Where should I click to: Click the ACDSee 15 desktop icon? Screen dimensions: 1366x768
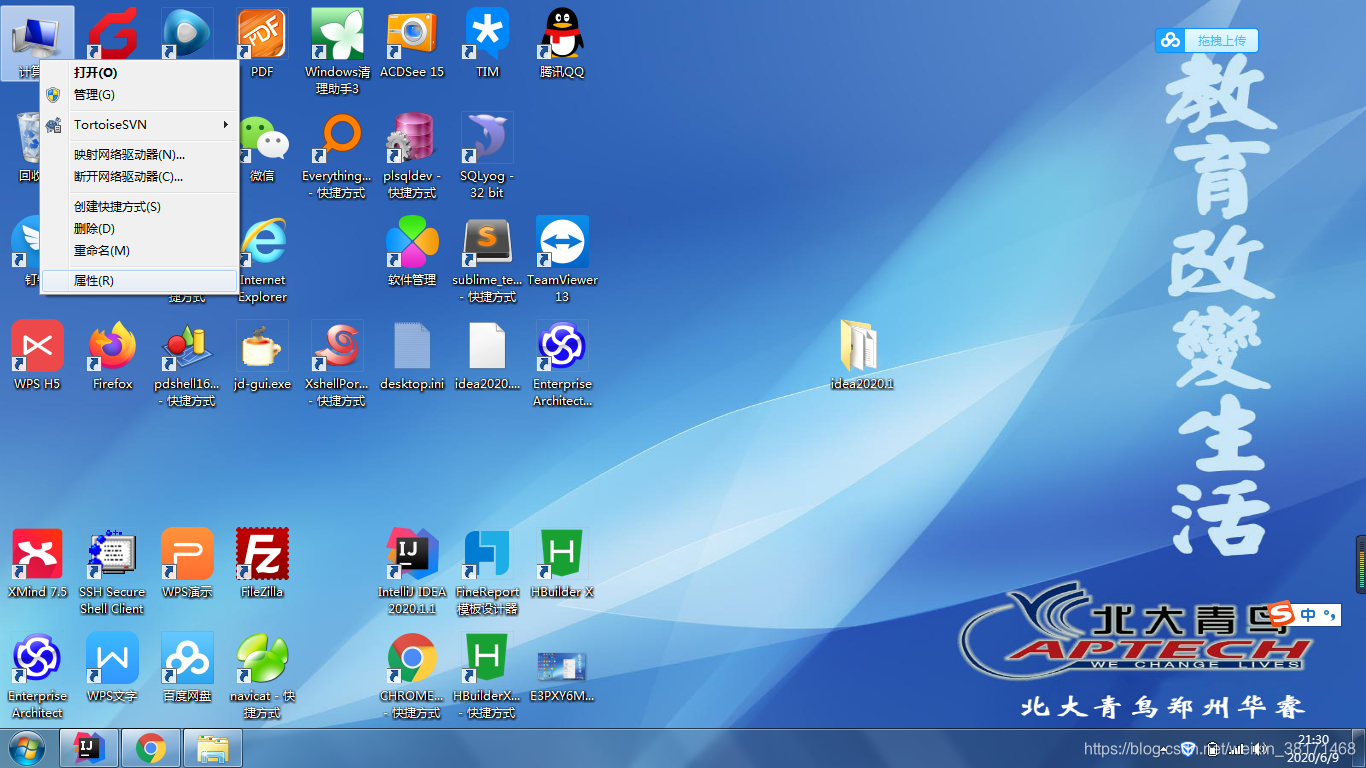[411, 35]
